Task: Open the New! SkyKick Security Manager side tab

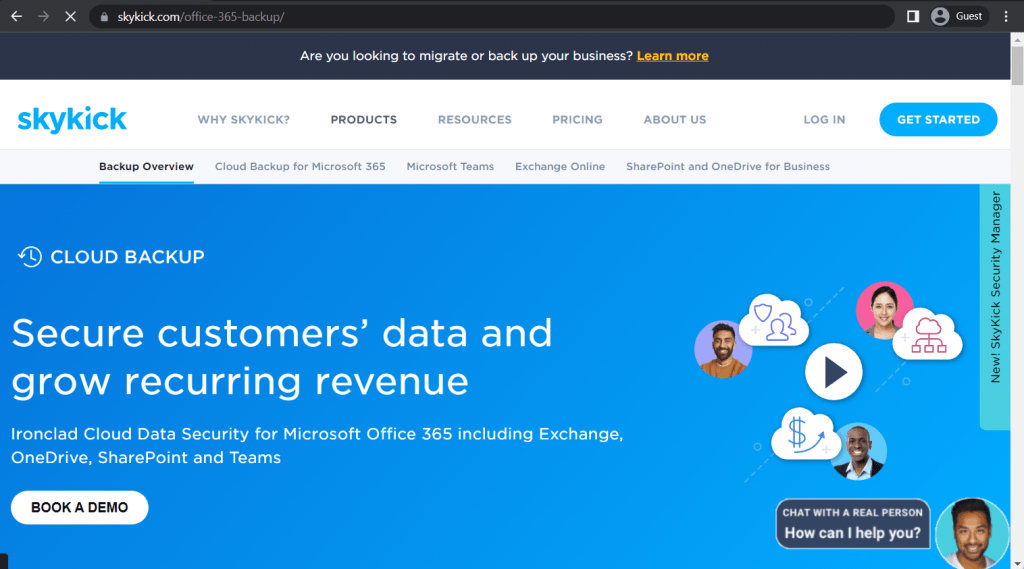Action: tap(995, 307)
